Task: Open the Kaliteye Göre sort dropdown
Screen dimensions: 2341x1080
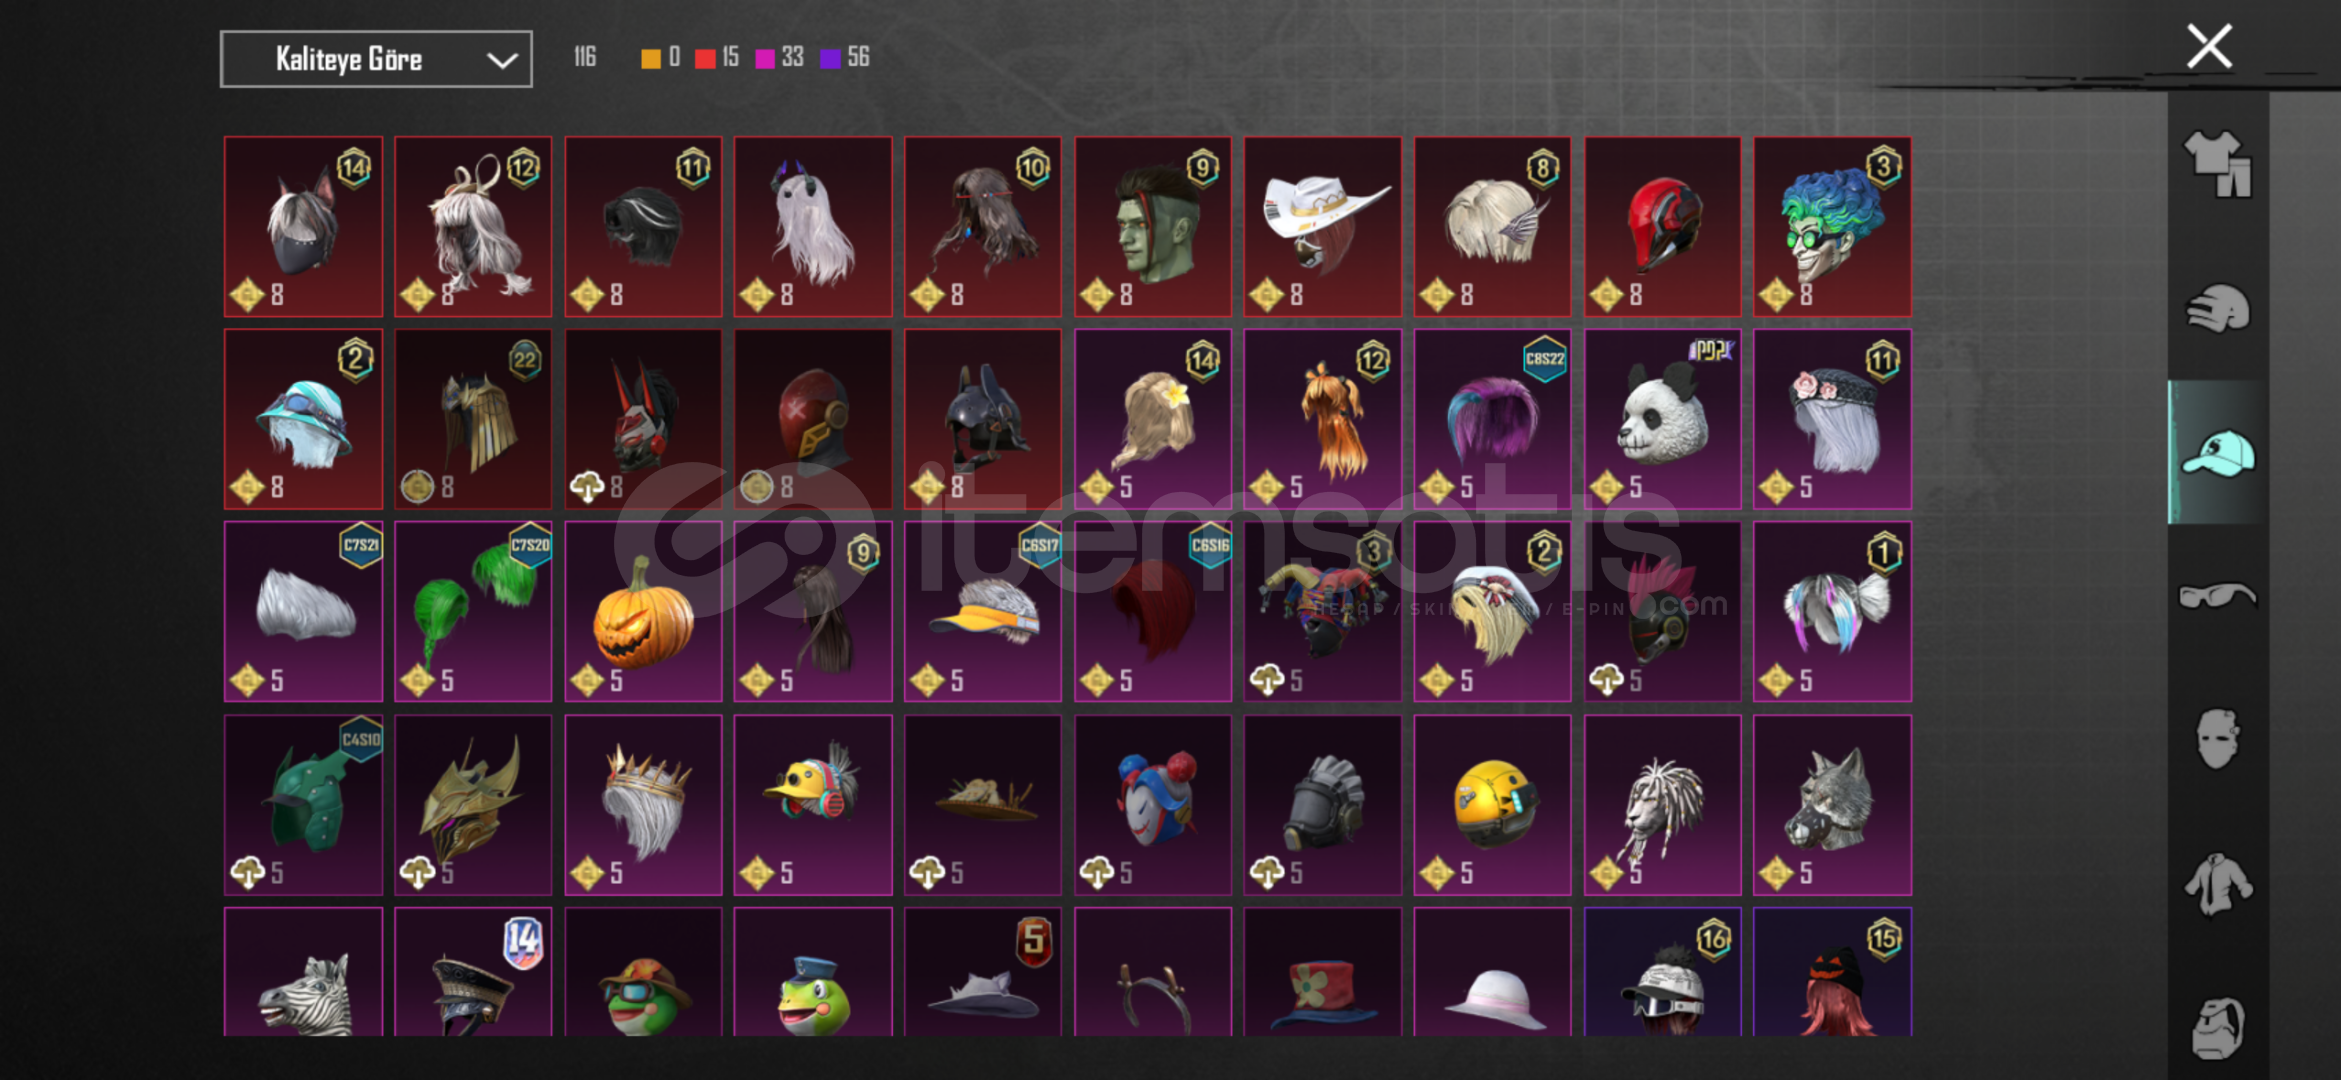Action: coord(376,59)
